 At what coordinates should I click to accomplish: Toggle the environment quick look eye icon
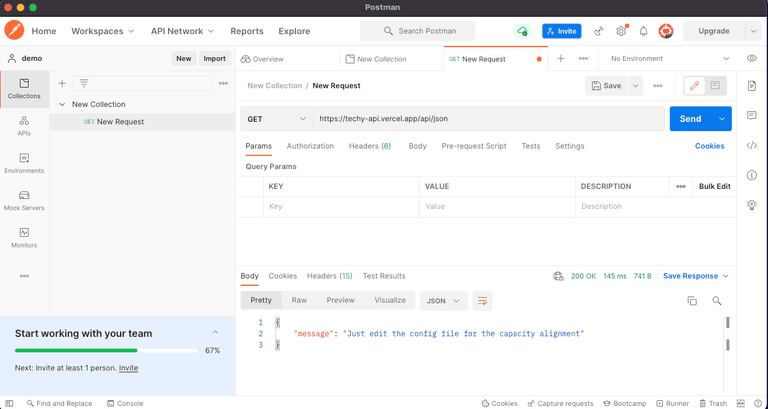(752, 58)
